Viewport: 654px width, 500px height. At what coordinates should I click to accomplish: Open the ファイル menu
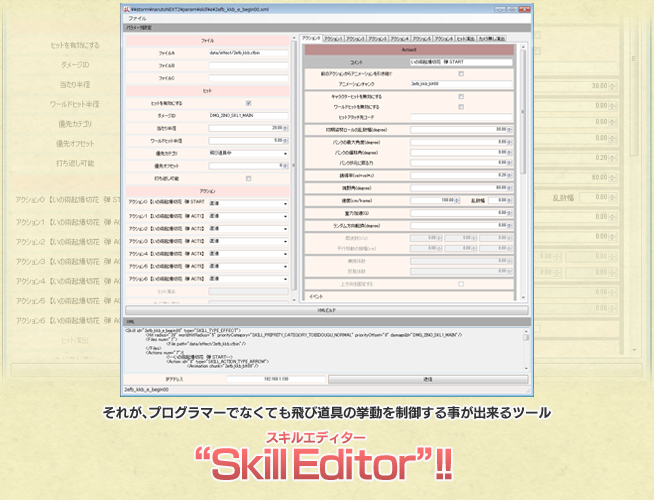137,19
